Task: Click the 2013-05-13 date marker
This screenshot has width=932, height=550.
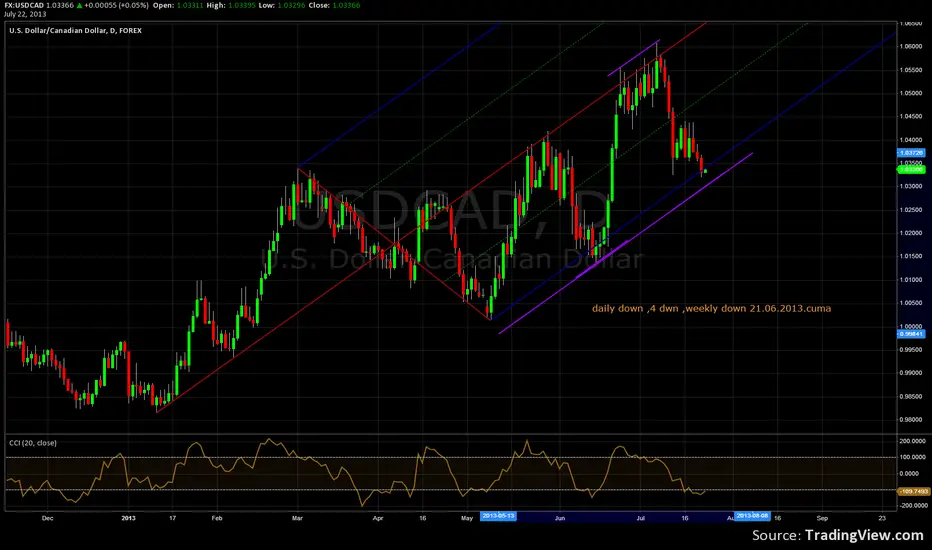Action: [x=498, y=516]
